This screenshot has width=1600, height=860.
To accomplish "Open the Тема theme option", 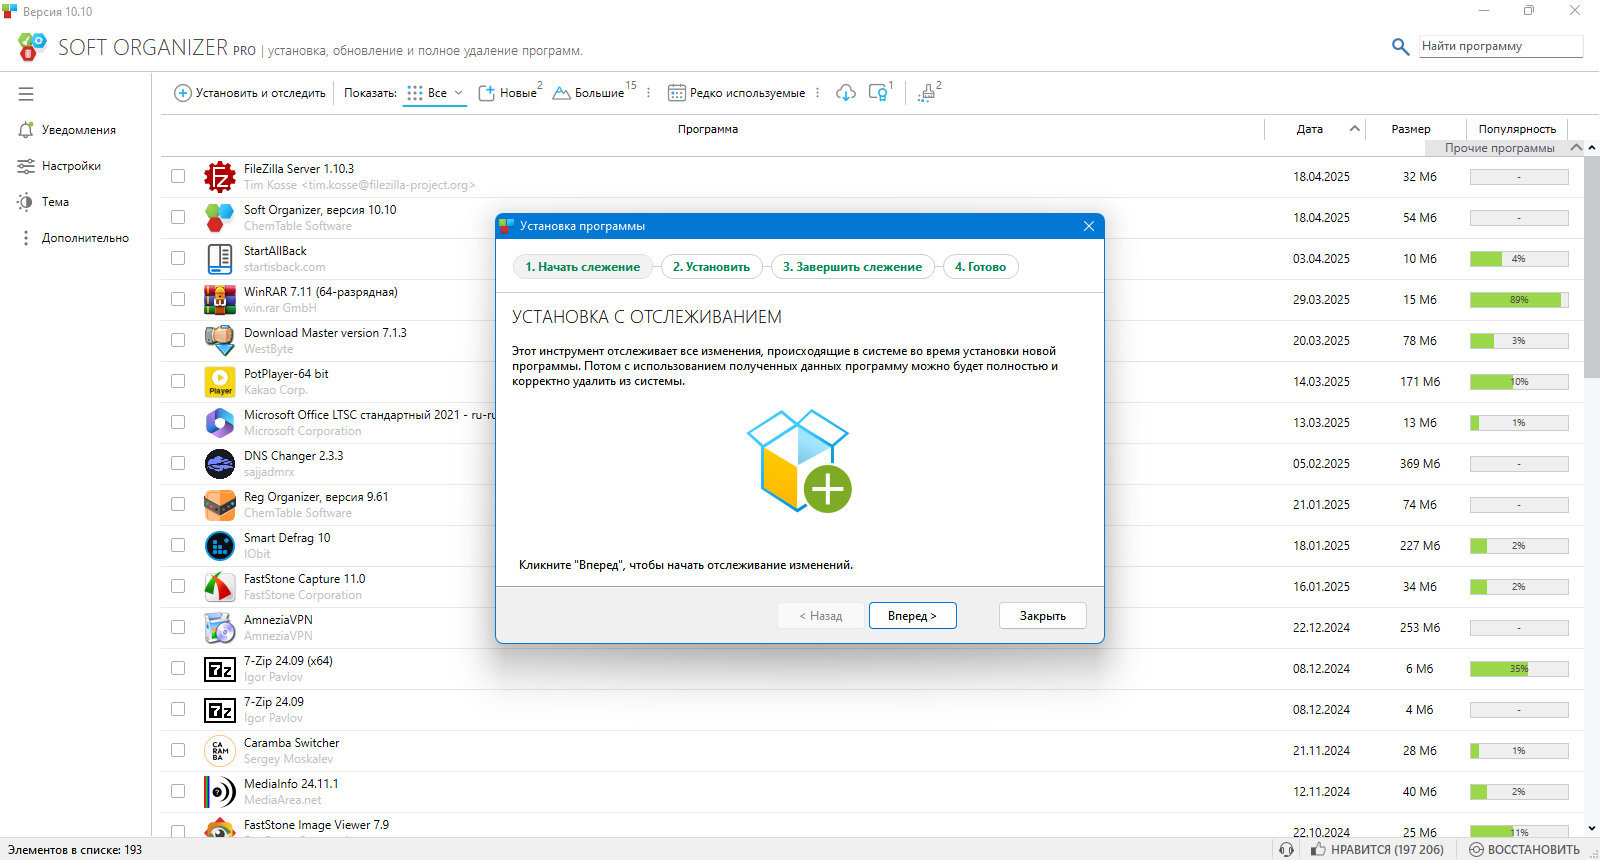I will [x=43, y=202].
